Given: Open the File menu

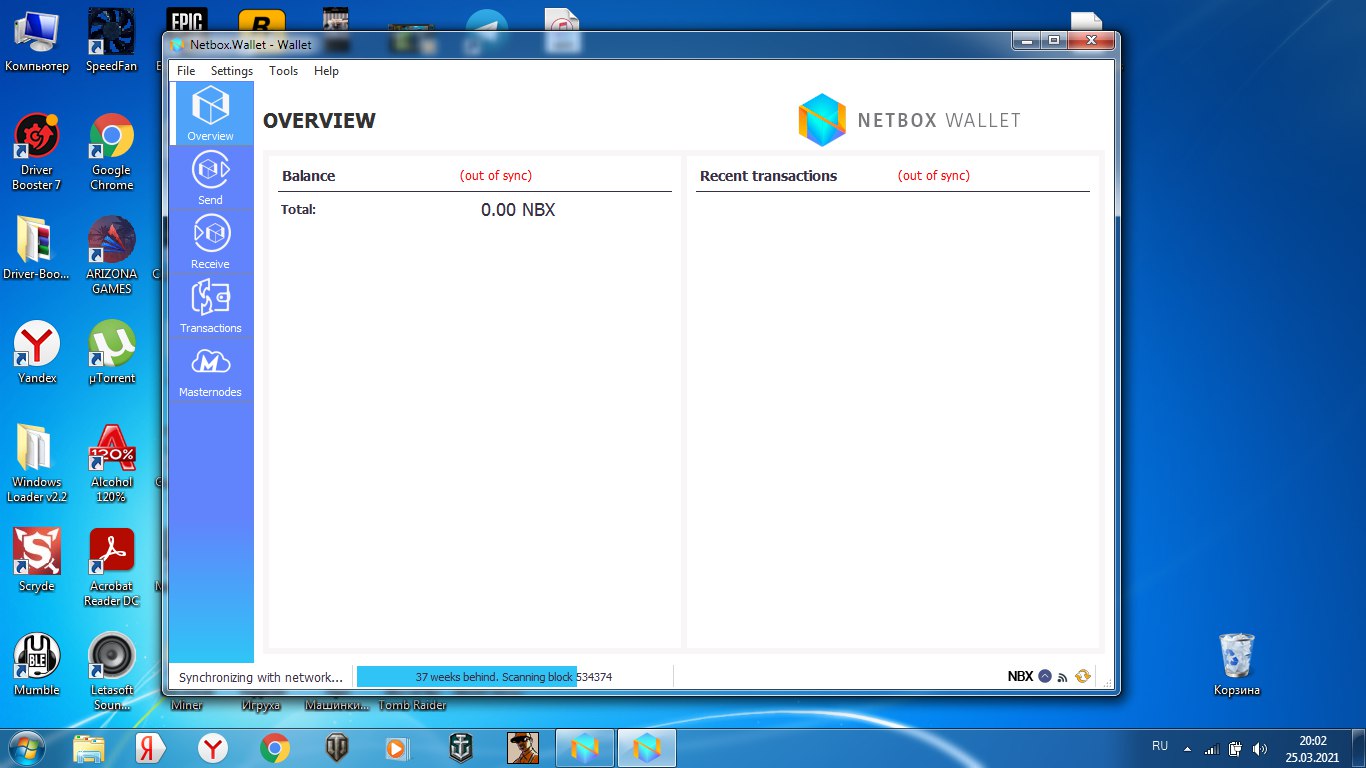Looking at the screenshot, I should tap(186, 71).
